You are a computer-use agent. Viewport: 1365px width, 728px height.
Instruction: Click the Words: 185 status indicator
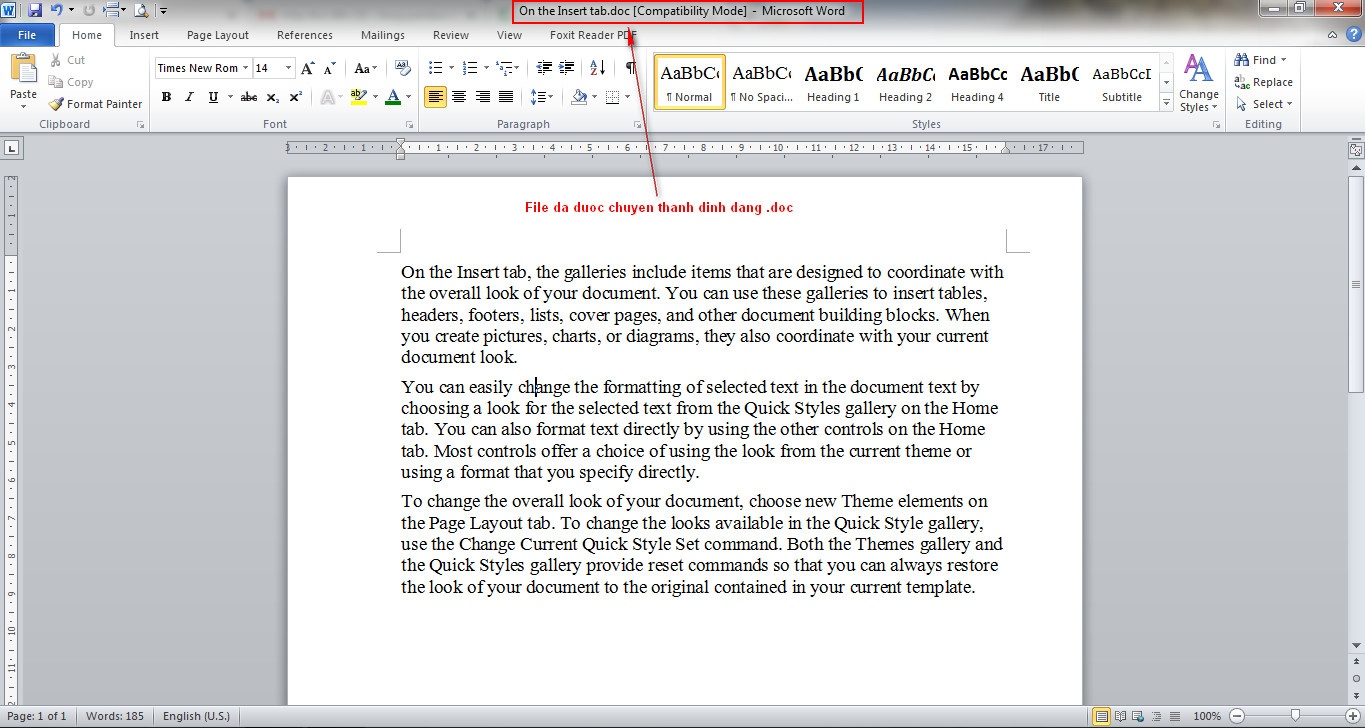pos(115,716)
